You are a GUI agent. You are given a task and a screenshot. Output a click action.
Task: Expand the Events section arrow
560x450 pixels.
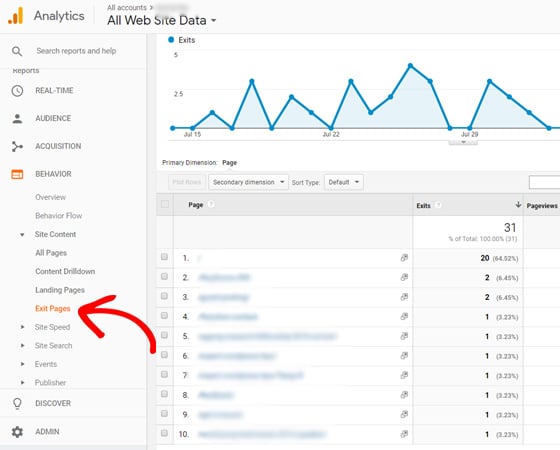click(22, 364)
